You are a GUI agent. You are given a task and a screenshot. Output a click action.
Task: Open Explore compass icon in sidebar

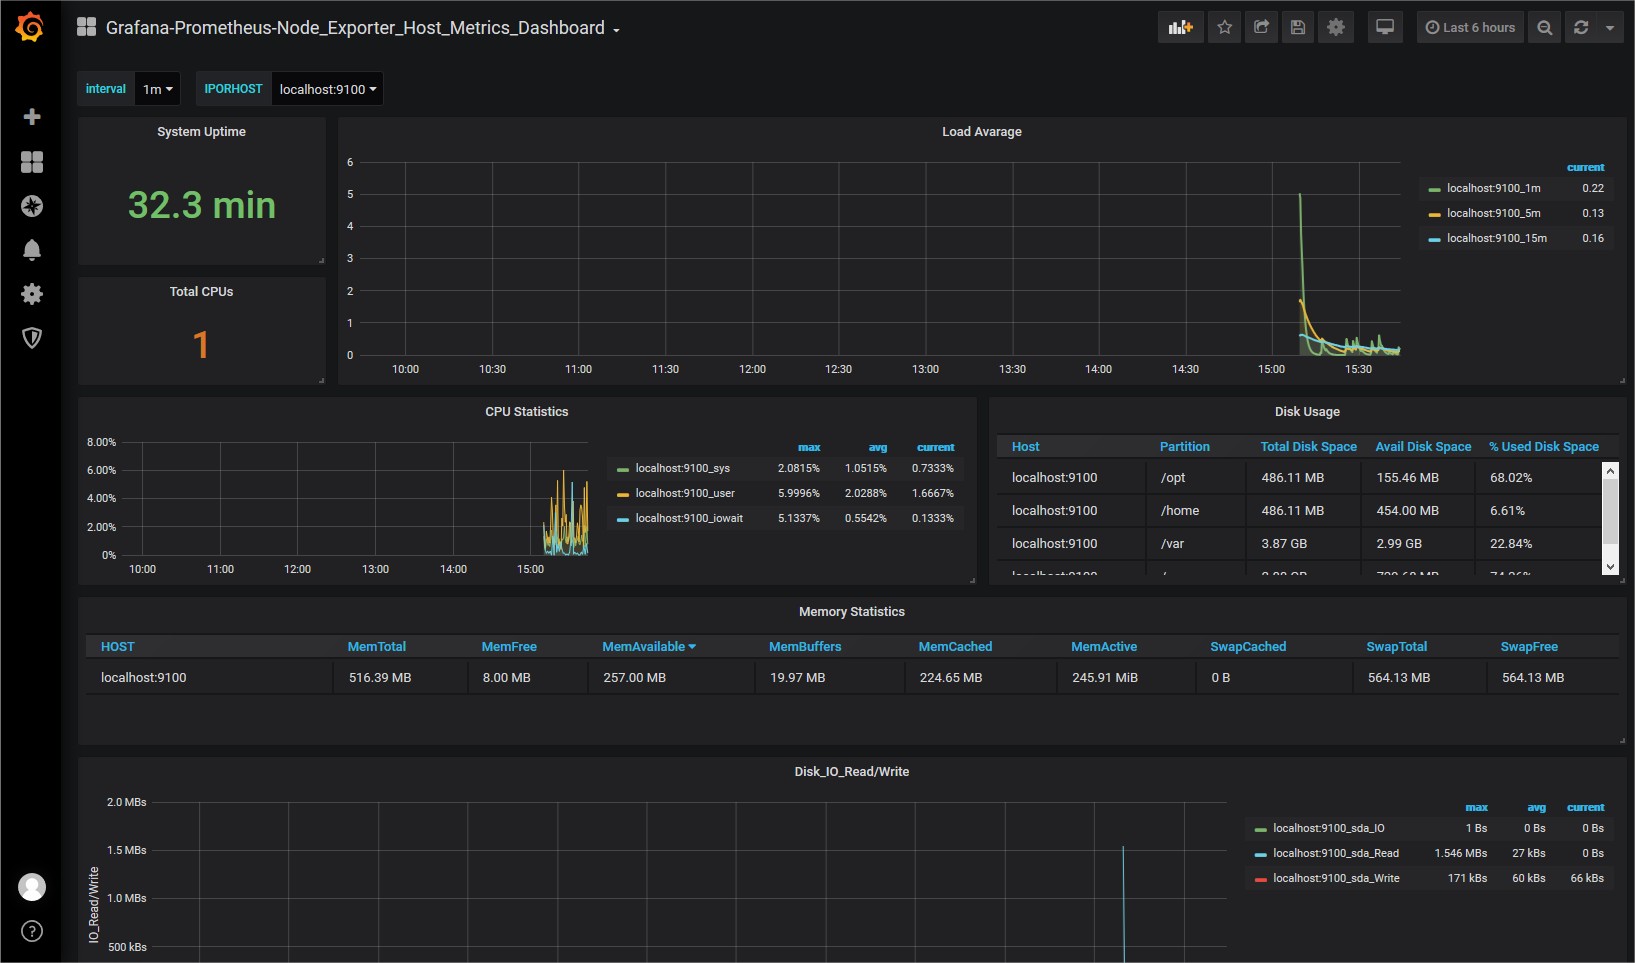(32, 206)
